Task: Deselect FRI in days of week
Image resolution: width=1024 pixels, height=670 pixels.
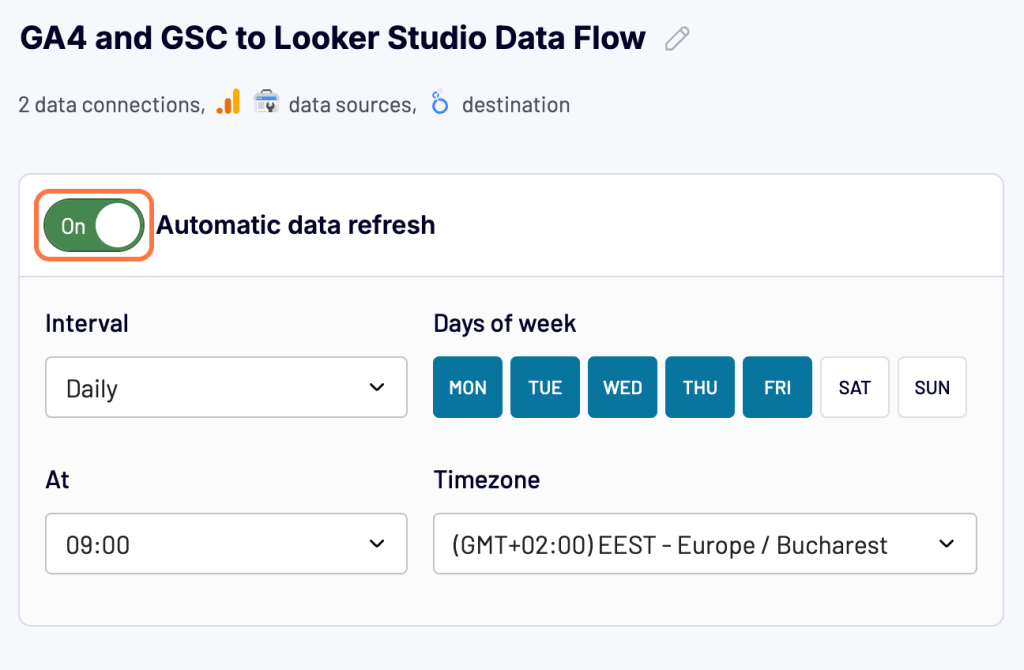Action: pyautogui.click(x=777, y=387)
